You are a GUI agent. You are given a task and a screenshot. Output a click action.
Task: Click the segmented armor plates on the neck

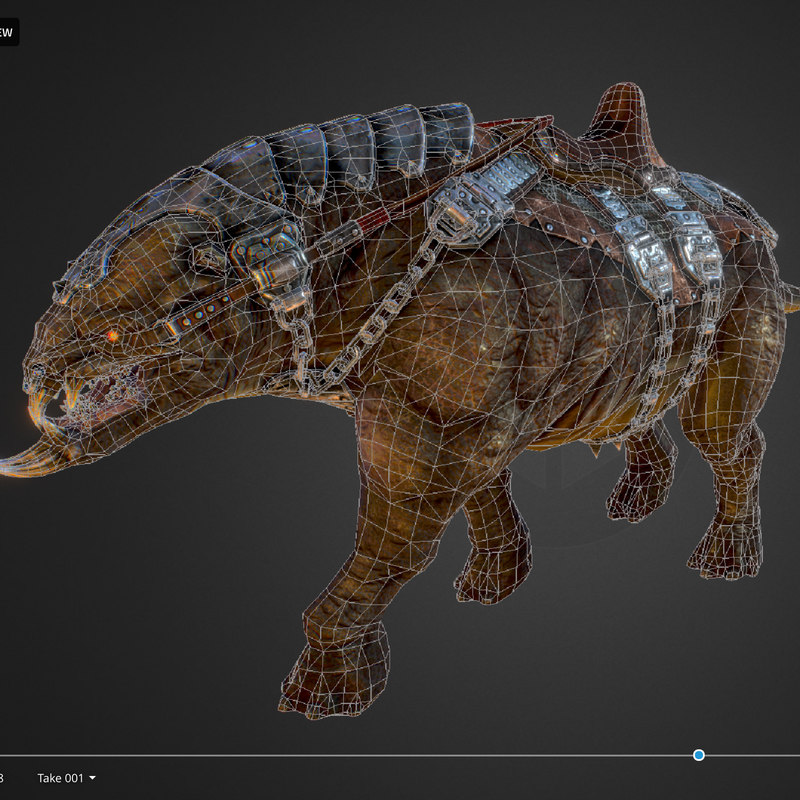(x=350, y=150)
